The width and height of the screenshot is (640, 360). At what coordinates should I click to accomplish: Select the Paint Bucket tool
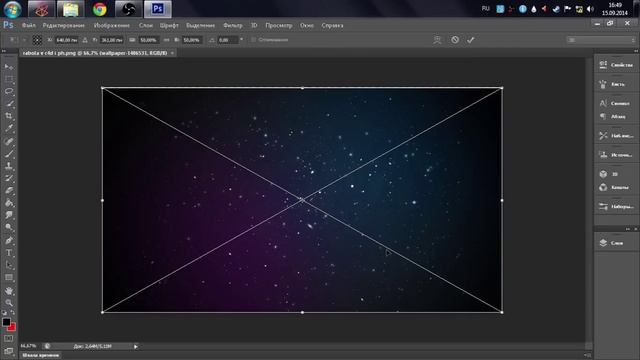(9, 203)
